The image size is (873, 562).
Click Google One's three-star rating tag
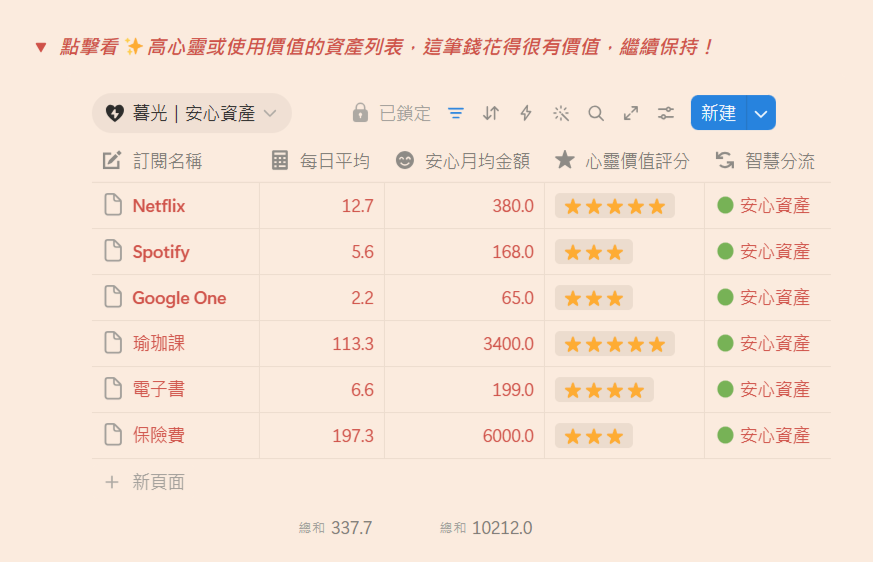pos(594,298)
